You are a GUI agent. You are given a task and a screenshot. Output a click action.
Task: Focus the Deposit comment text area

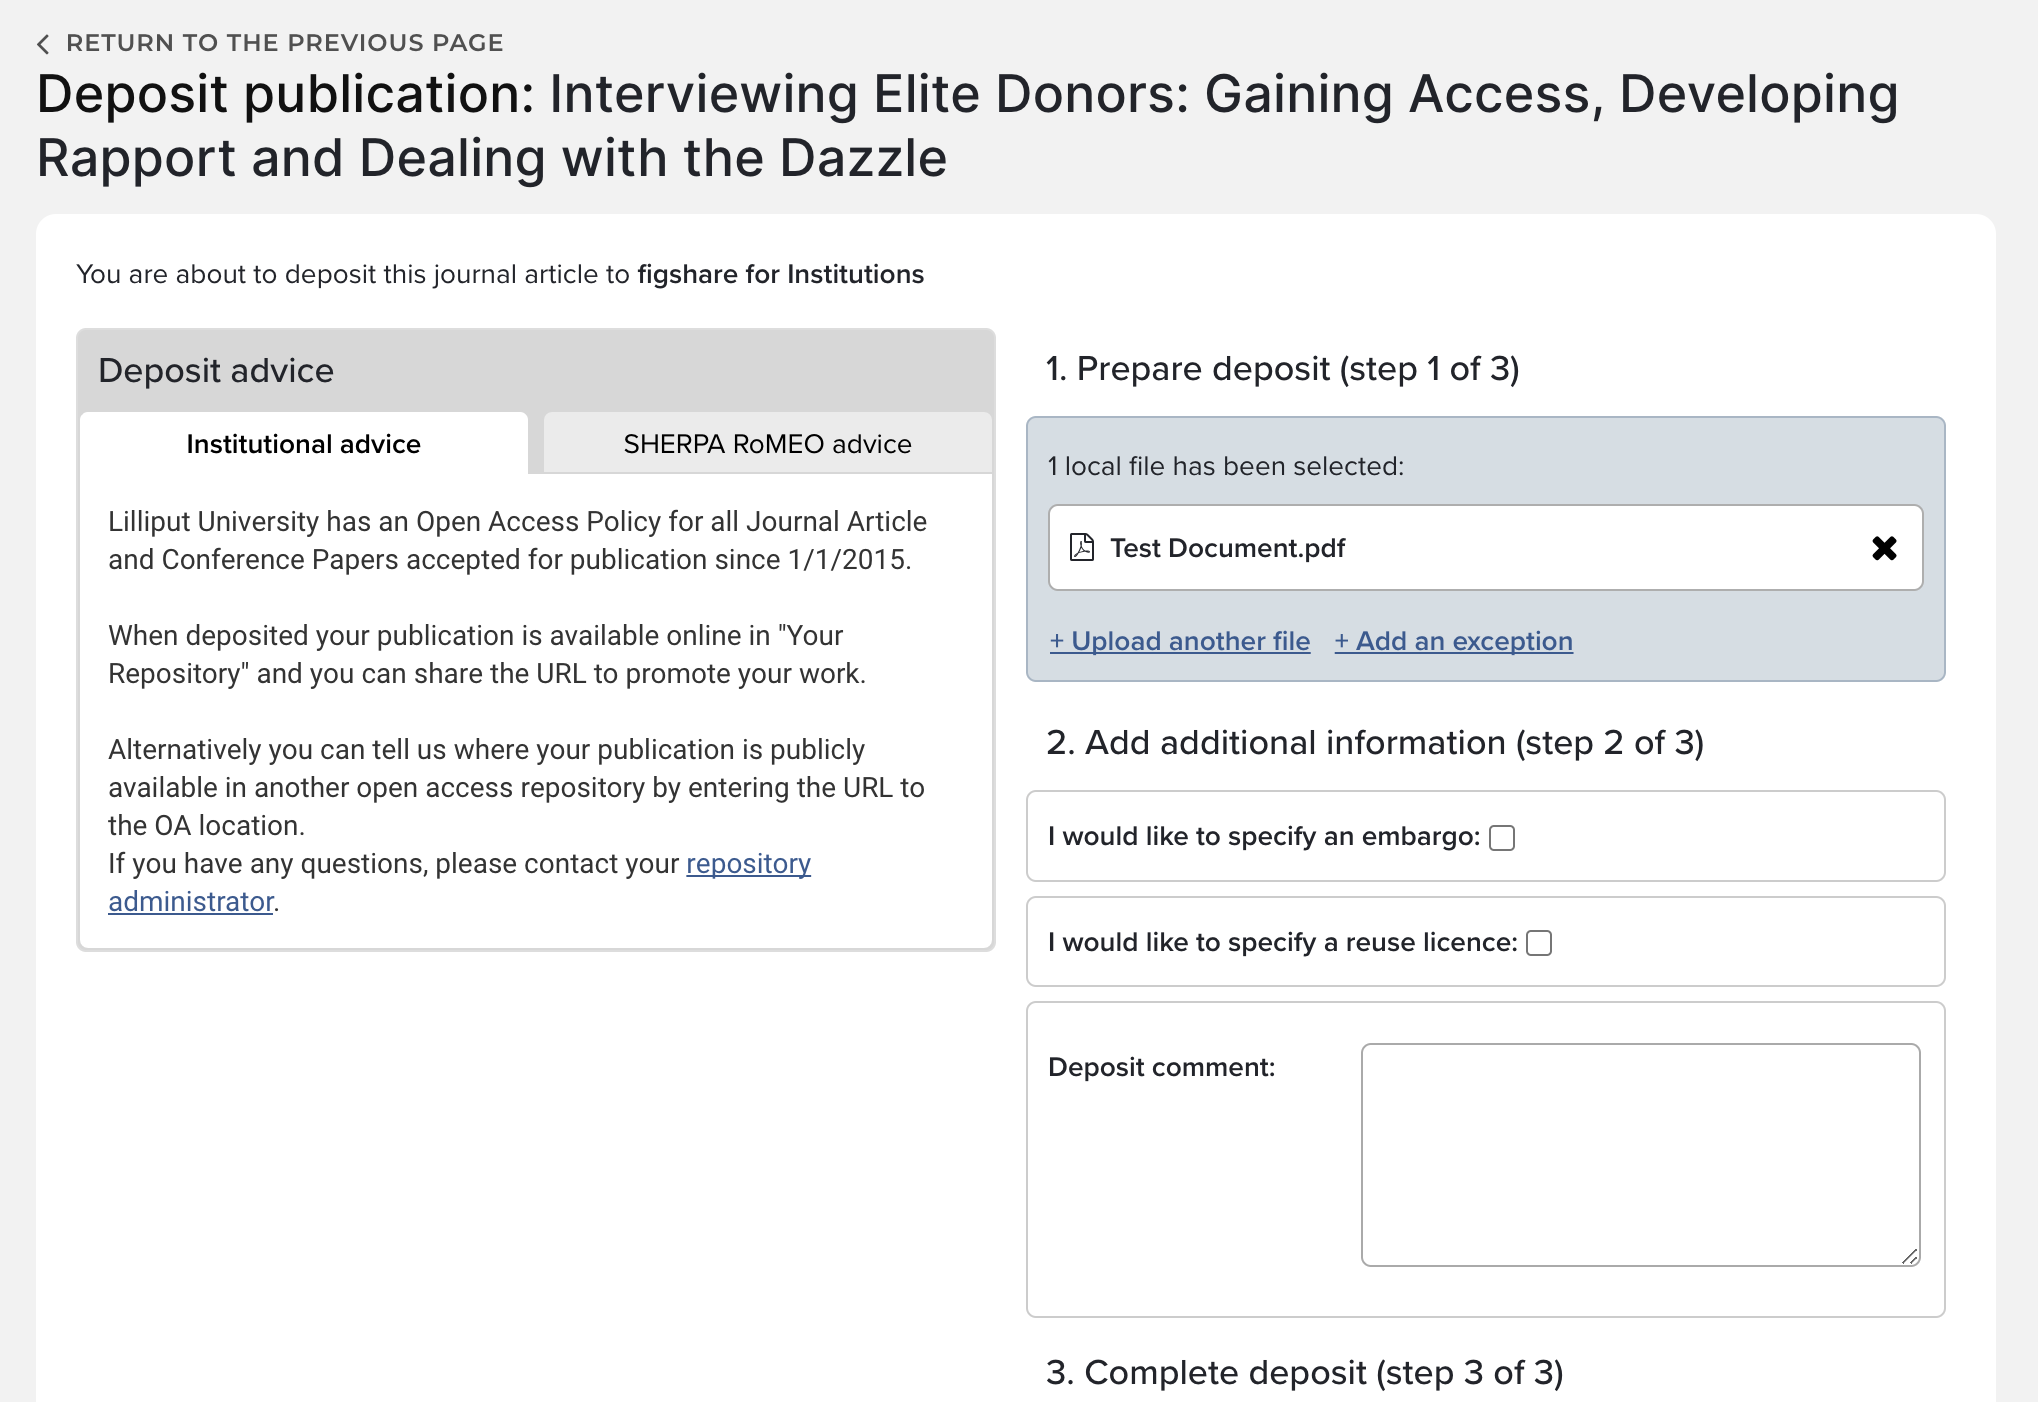(x=1640, y=1155)
